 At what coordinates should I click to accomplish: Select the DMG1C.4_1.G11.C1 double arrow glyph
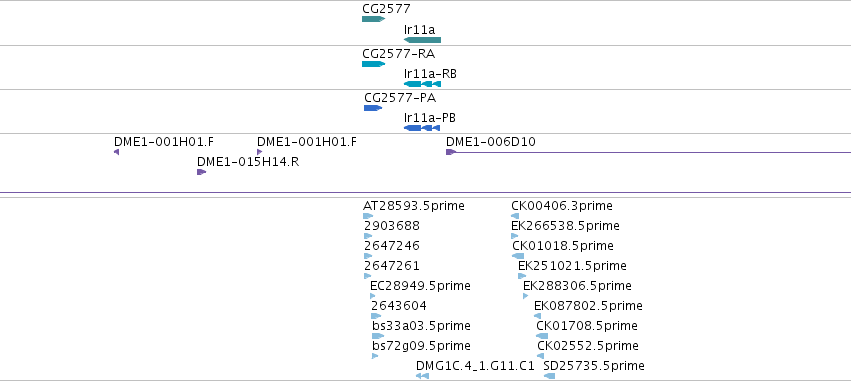pyautogui.click(x=422, y=376)
